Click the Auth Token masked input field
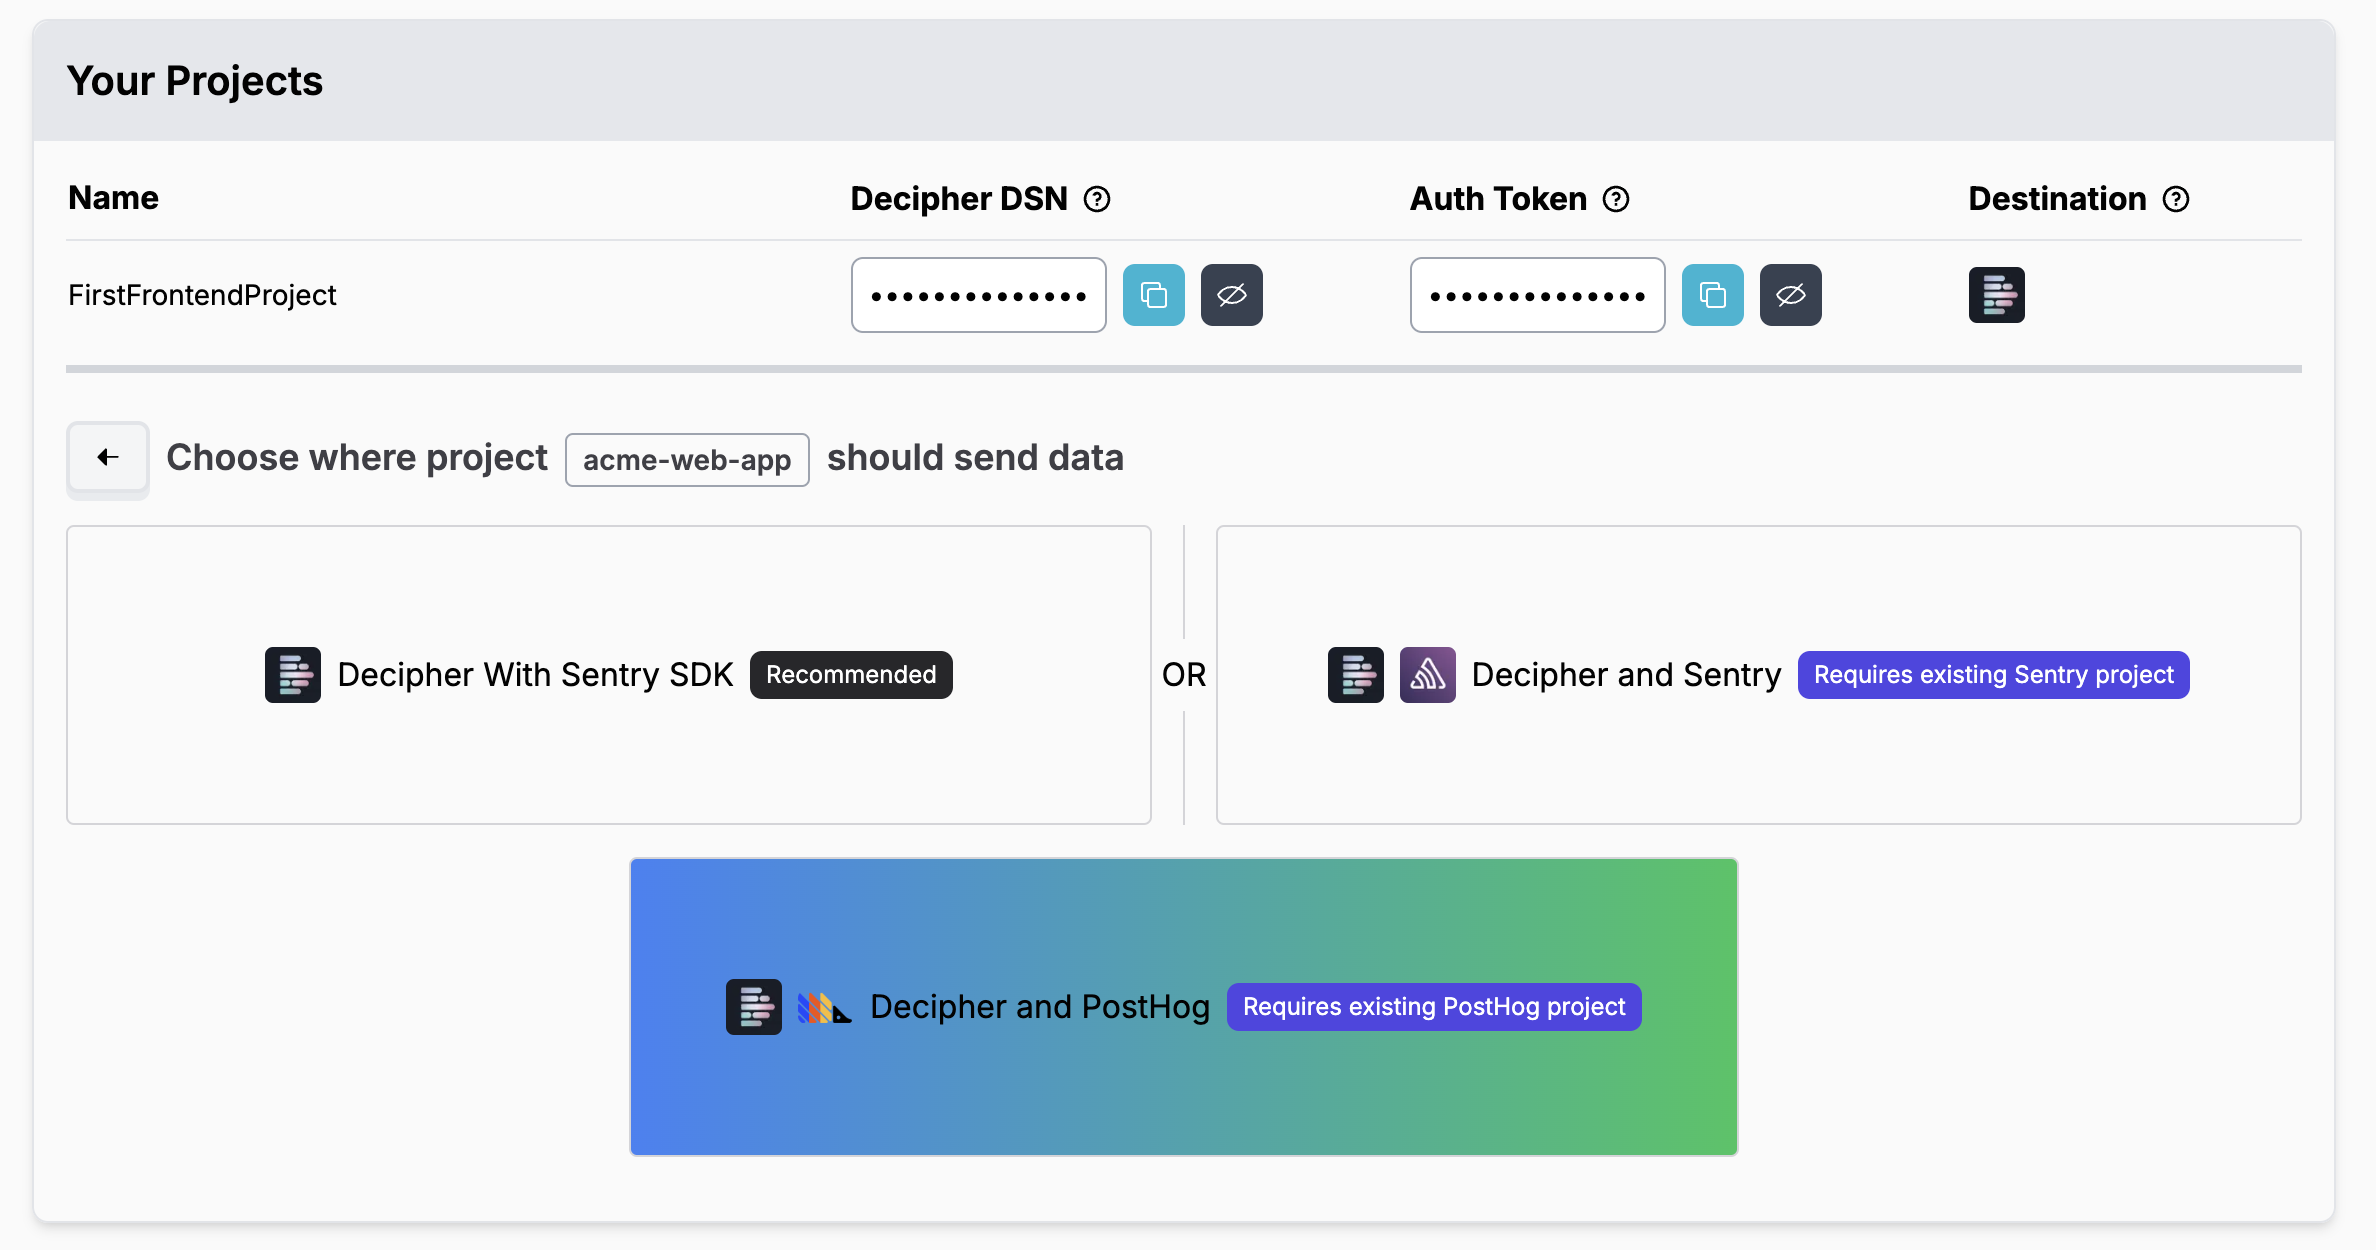 click(1537, 295)
